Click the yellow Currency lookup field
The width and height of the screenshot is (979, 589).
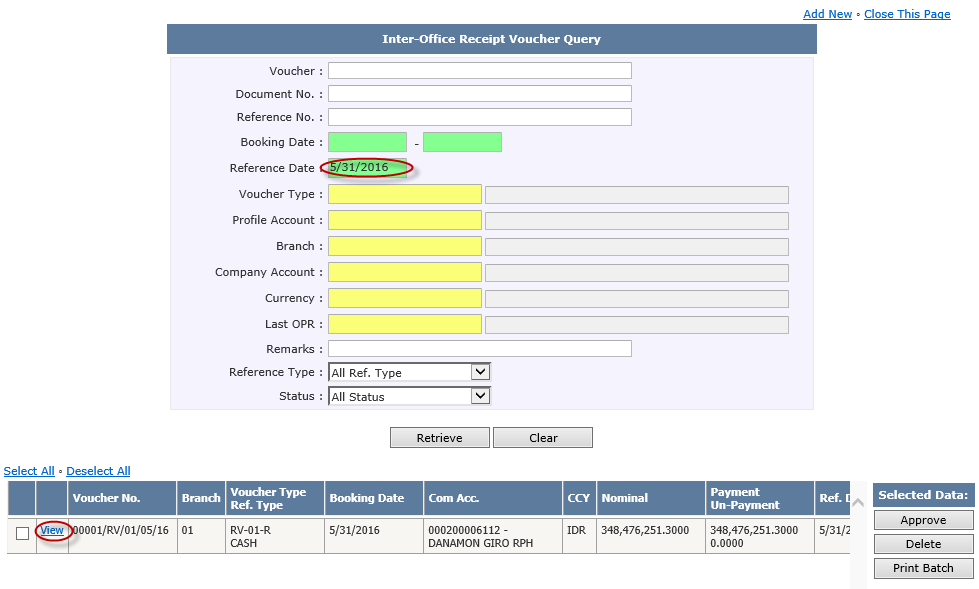tap(404, 298)
